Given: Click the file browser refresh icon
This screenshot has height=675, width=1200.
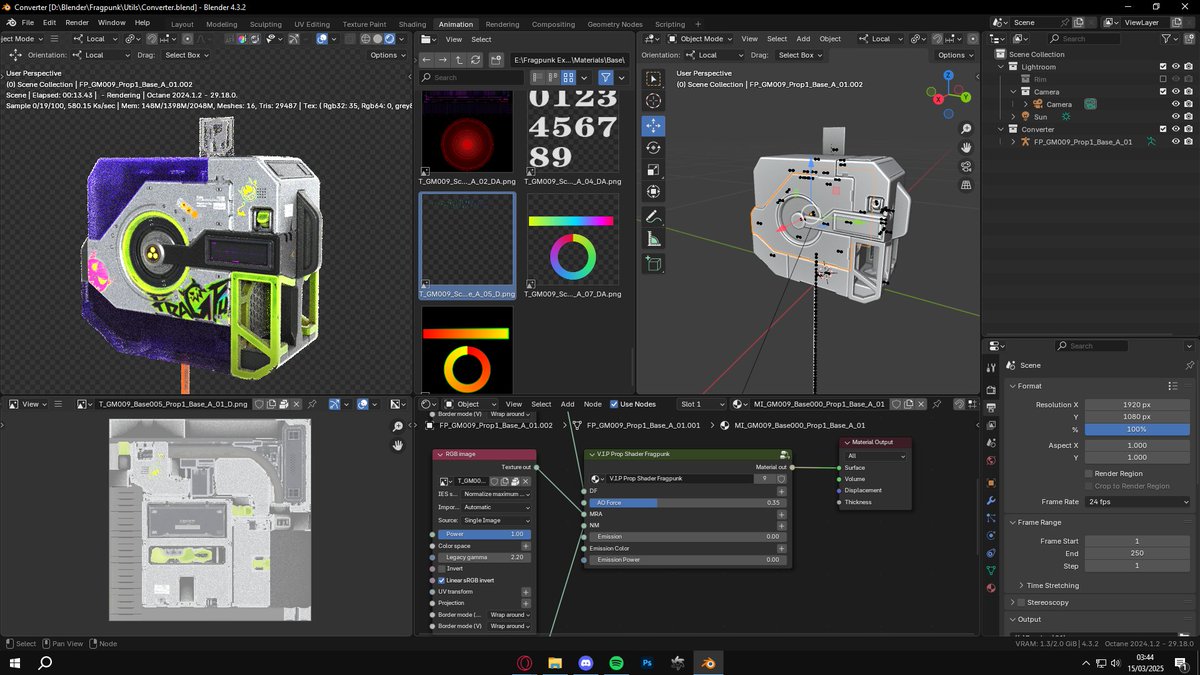Looking at the screenshot, I should pos(477,60).
